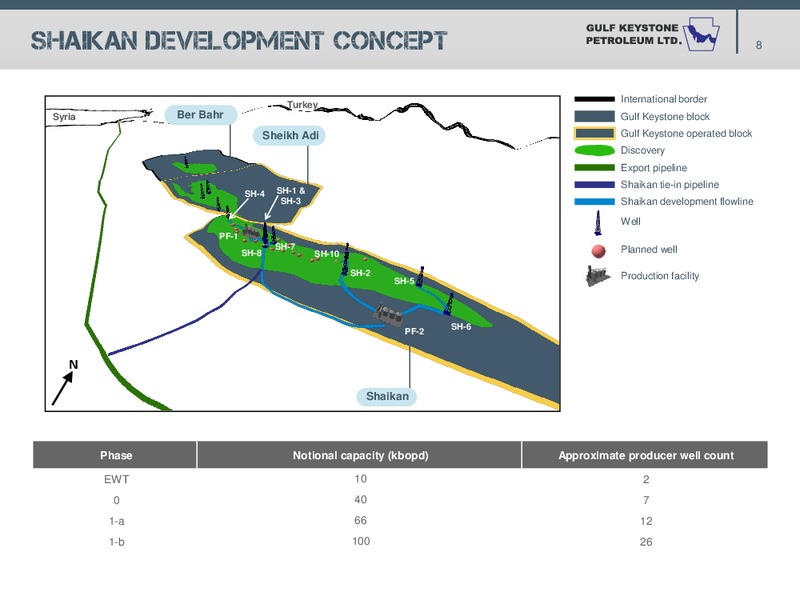Viewport: 800px width, 600px height.
Task: Click the PF-2 production facility on map
Action: pos(389,315)
